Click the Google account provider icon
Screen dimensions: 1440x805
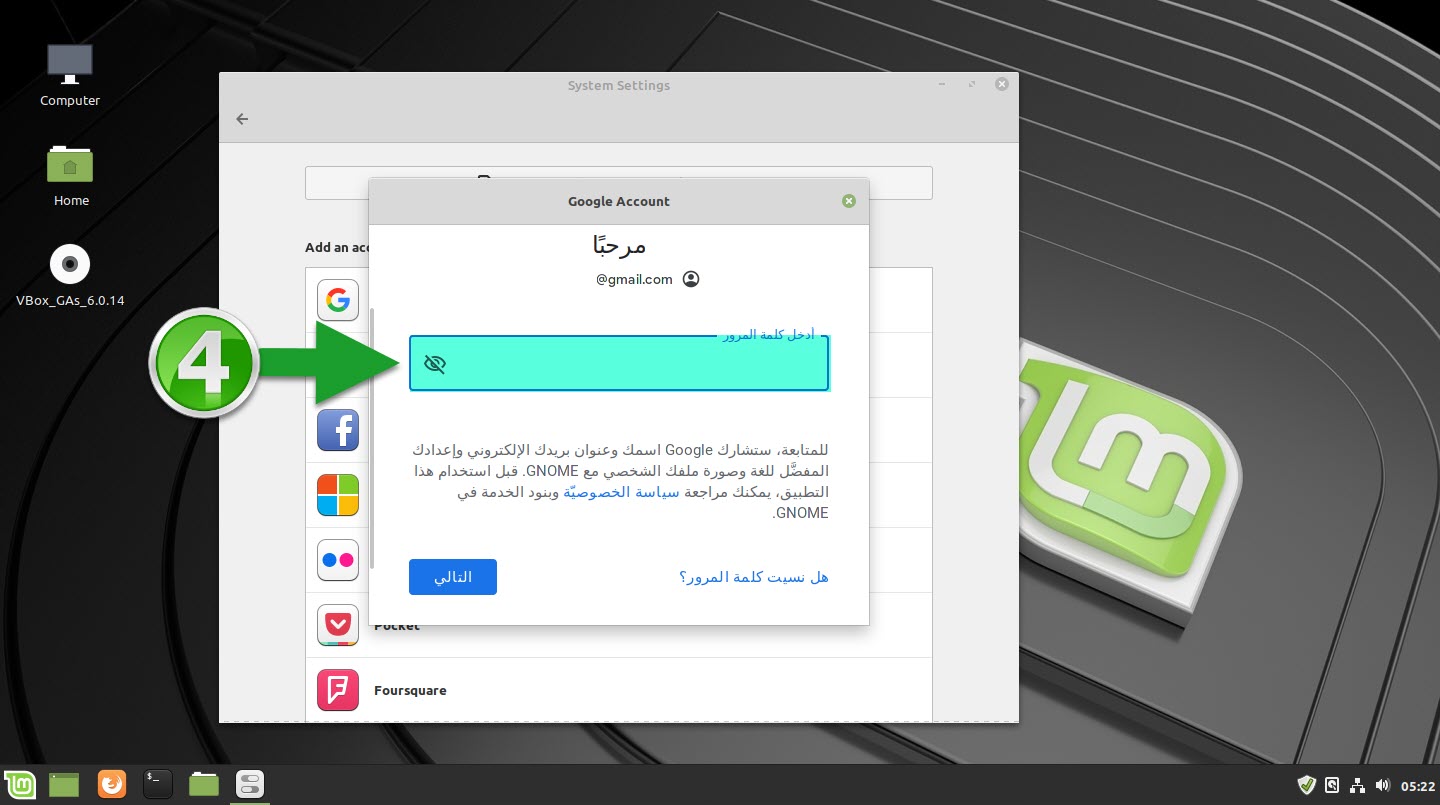pos(338,300)
